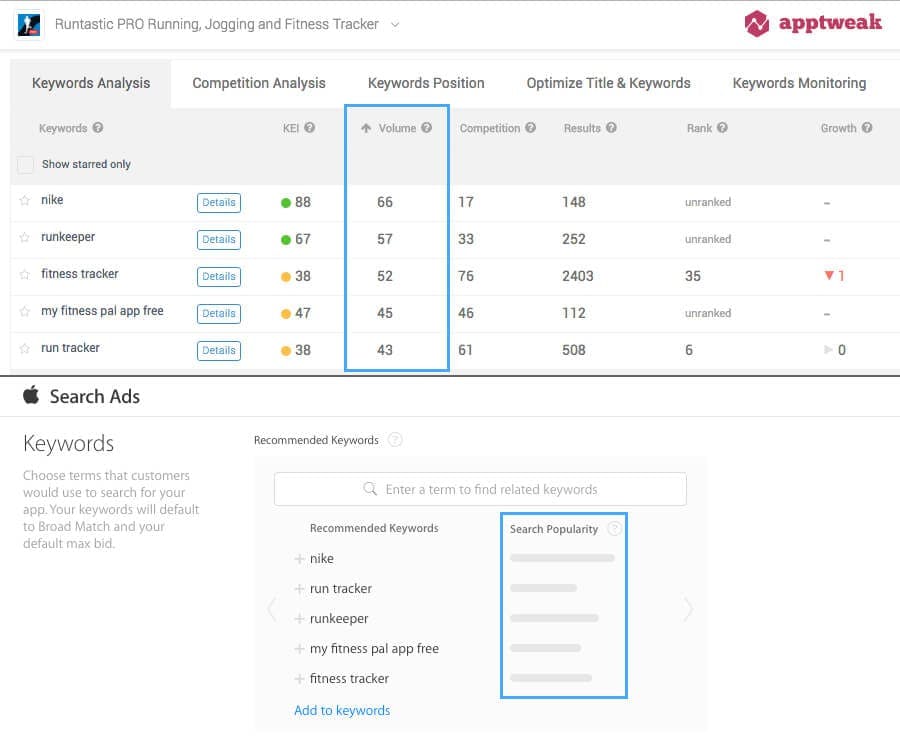Viewport: 900px width, 750px height.
Task: Click help icon beside Competition column
Action: pyautogui.click(x=531, y=128)
